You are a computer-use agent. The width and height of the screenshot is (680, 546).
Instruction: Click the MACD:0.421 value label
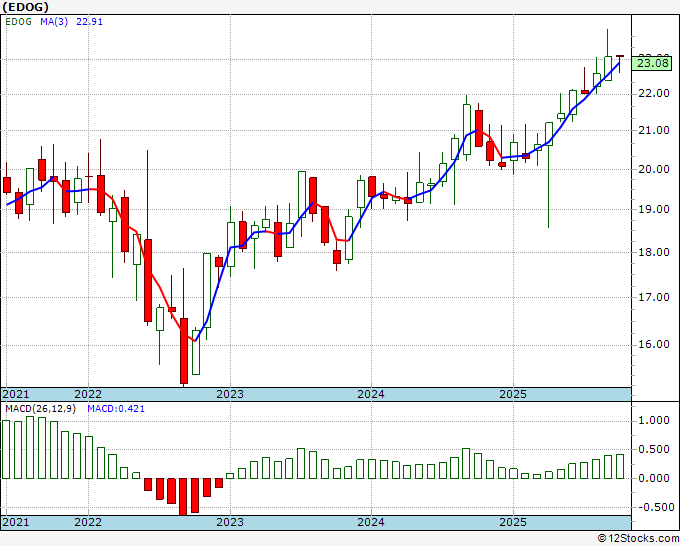[116, 409]
